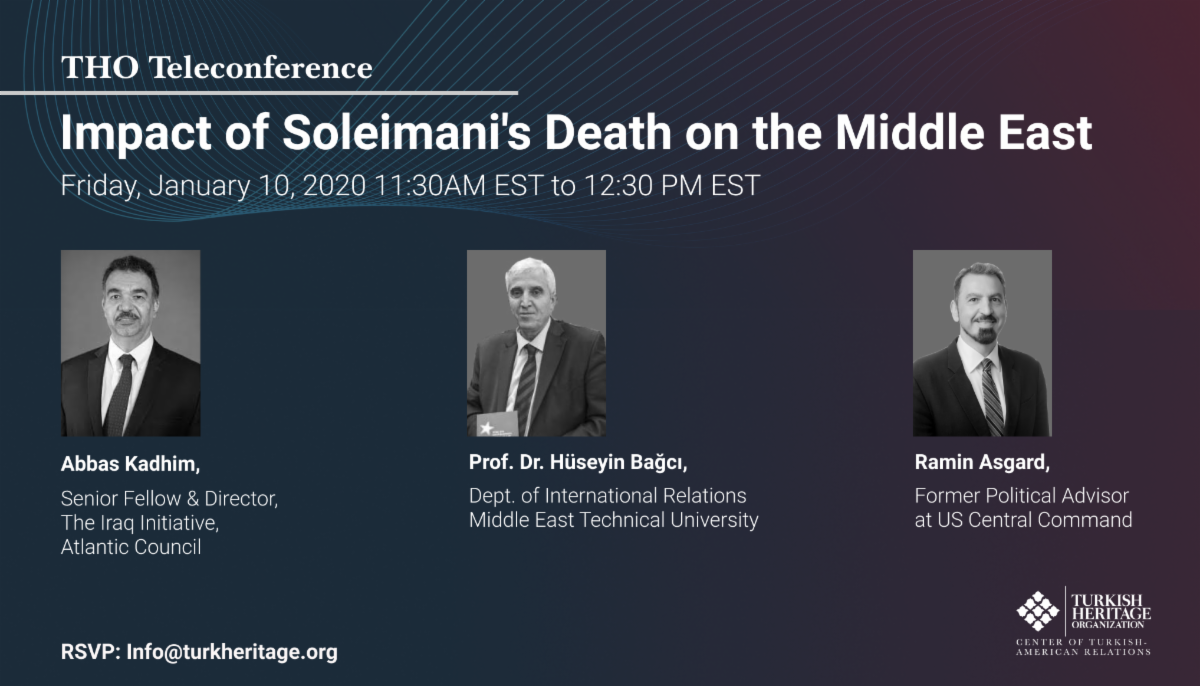
Task: Click the Middle East Technical University text
Action: [613, 520]
